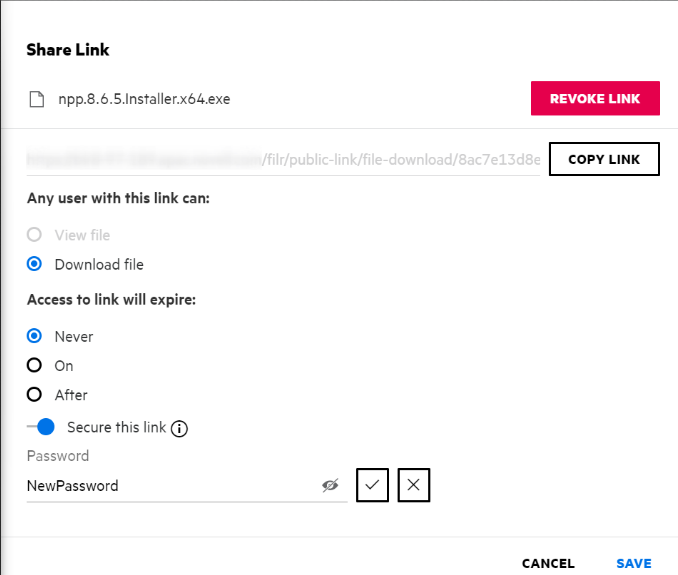
Task: Confirm the password with the checkmark icon
Action: click(372, 485)
